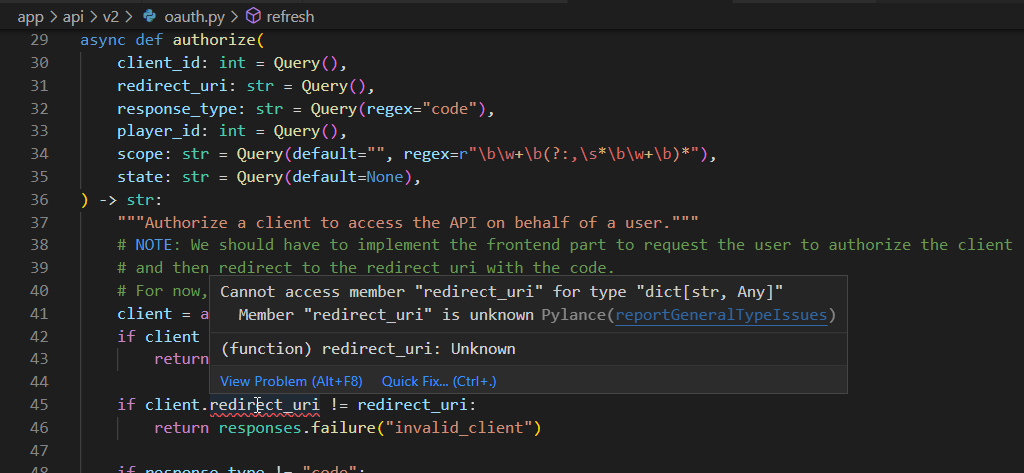Click line number 36 in the gutter
Image resolution: width=1024 pixels, height=473 pixels.
click(x=38, y=199)
